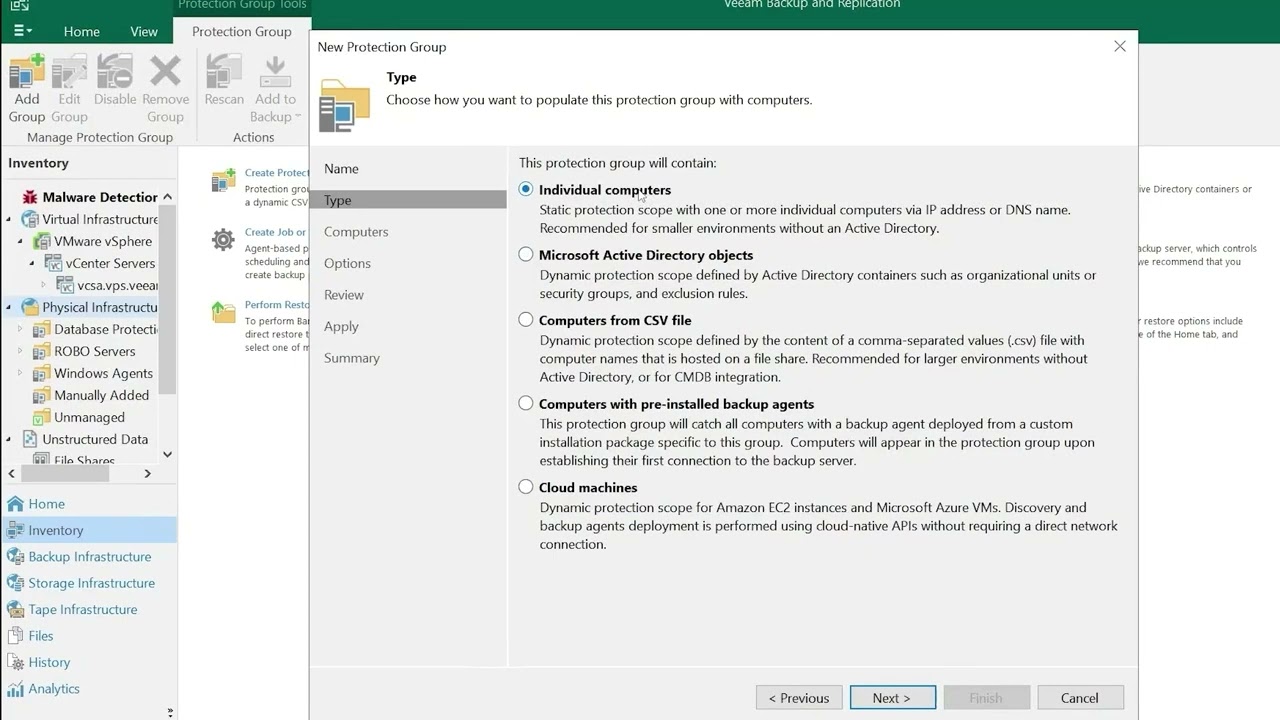Open the View ribbon tab
Screen dimensions: 1280x720
point(144,31)
